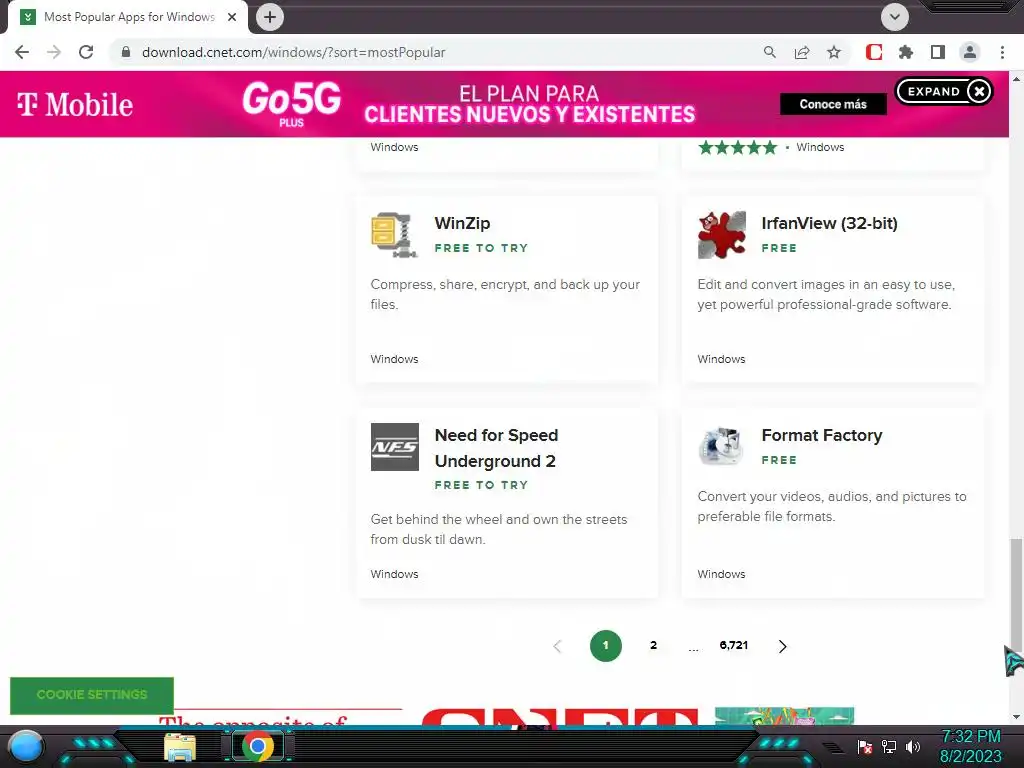The height and width of the screenshot is (768, 1024).
Task: Click FREE label under Format Factory
Action: (x=779, y=460)
